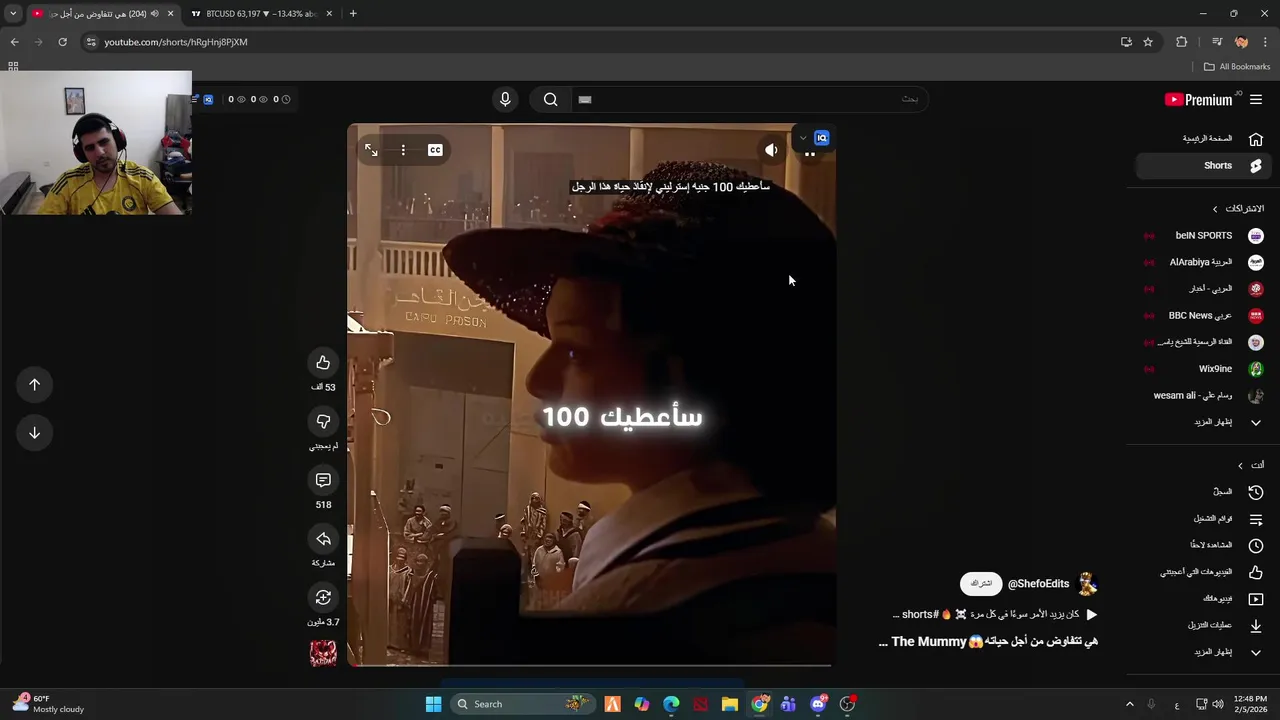Open the sound source thumbnail below remix

pos(323,653)
